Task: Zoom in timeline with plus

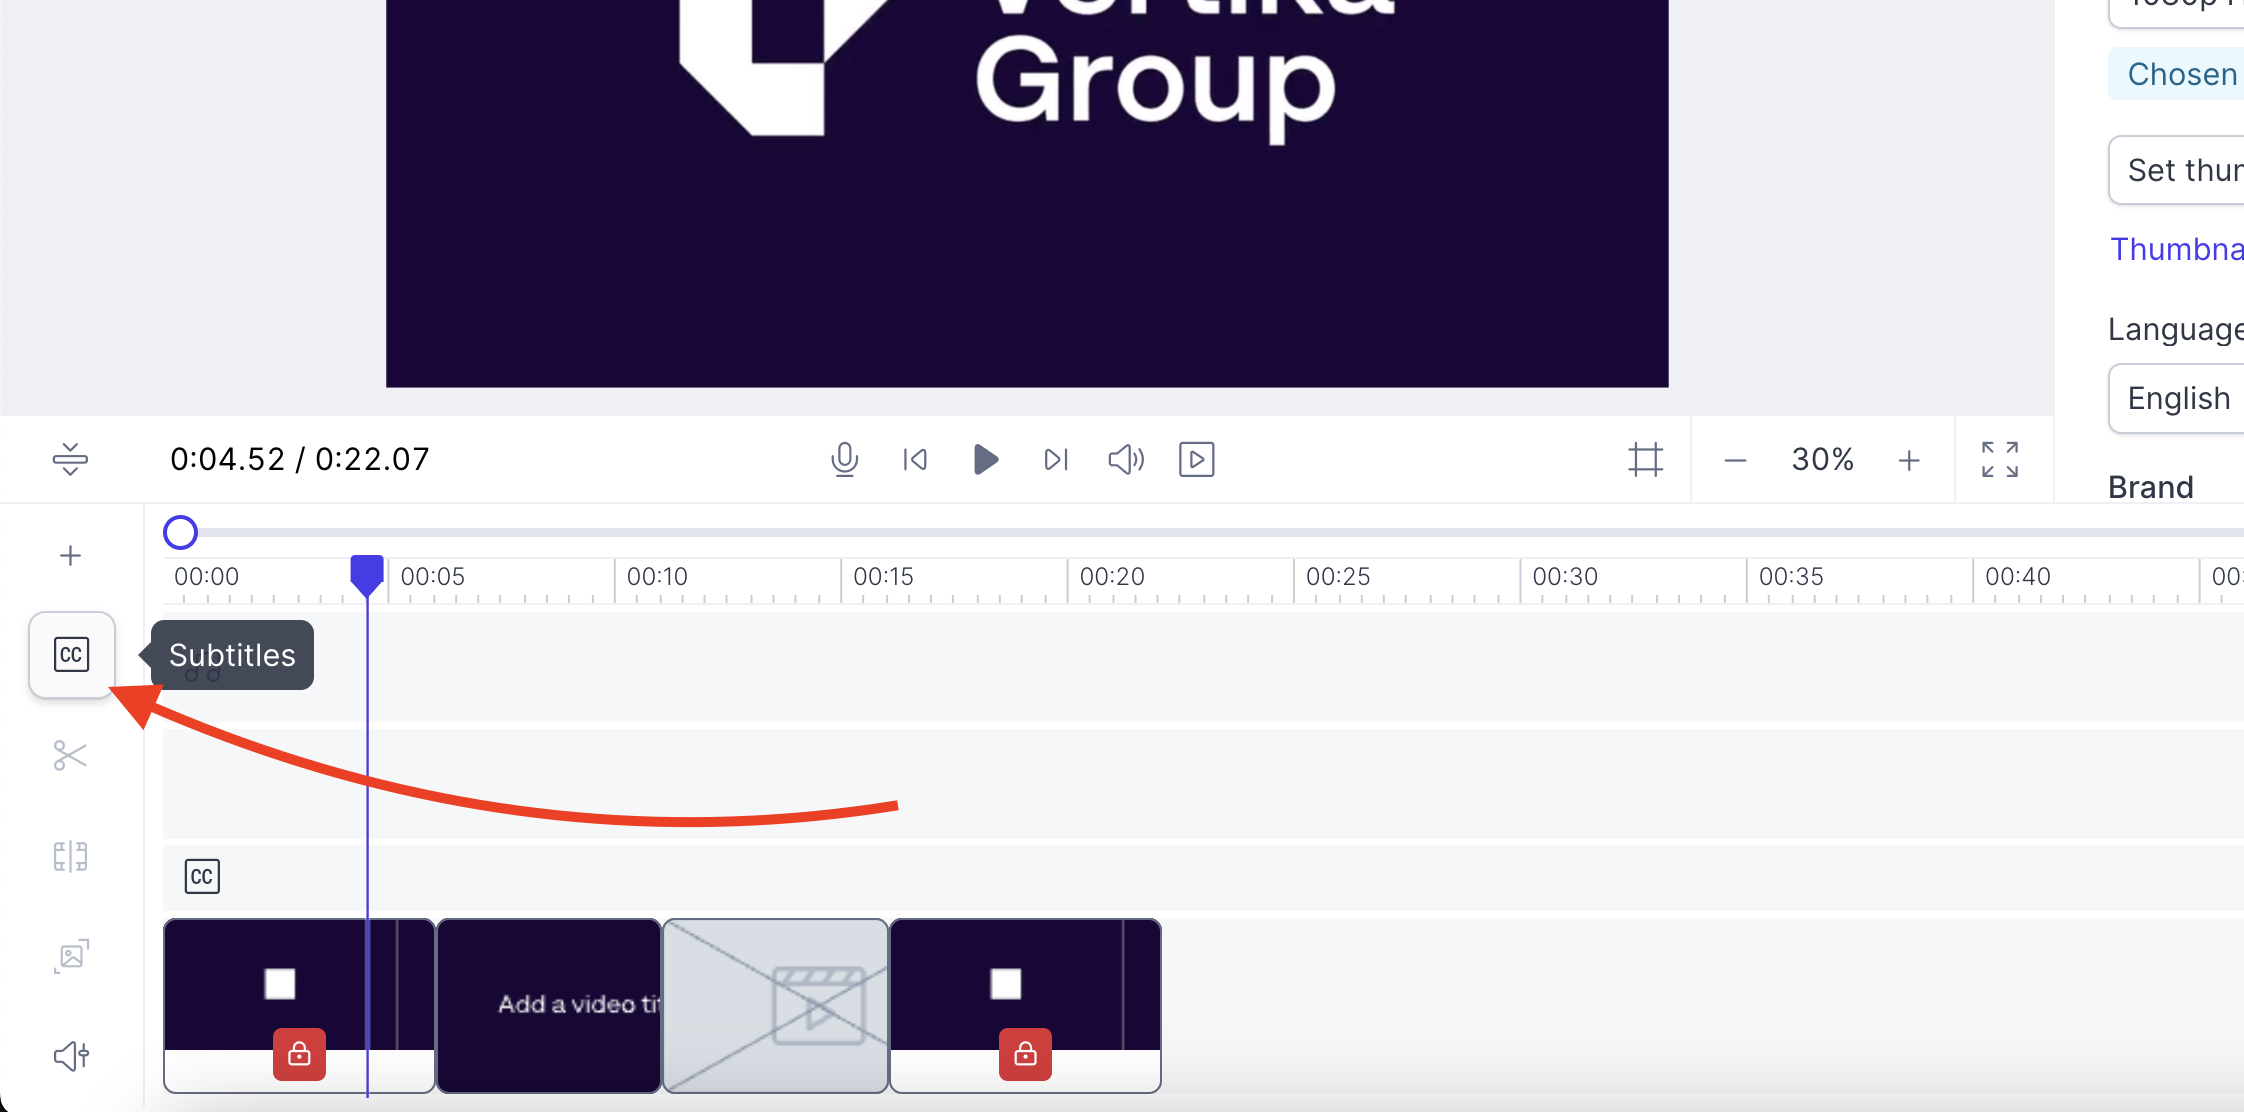Action: pyautogui.click(x=1909, y=461)
